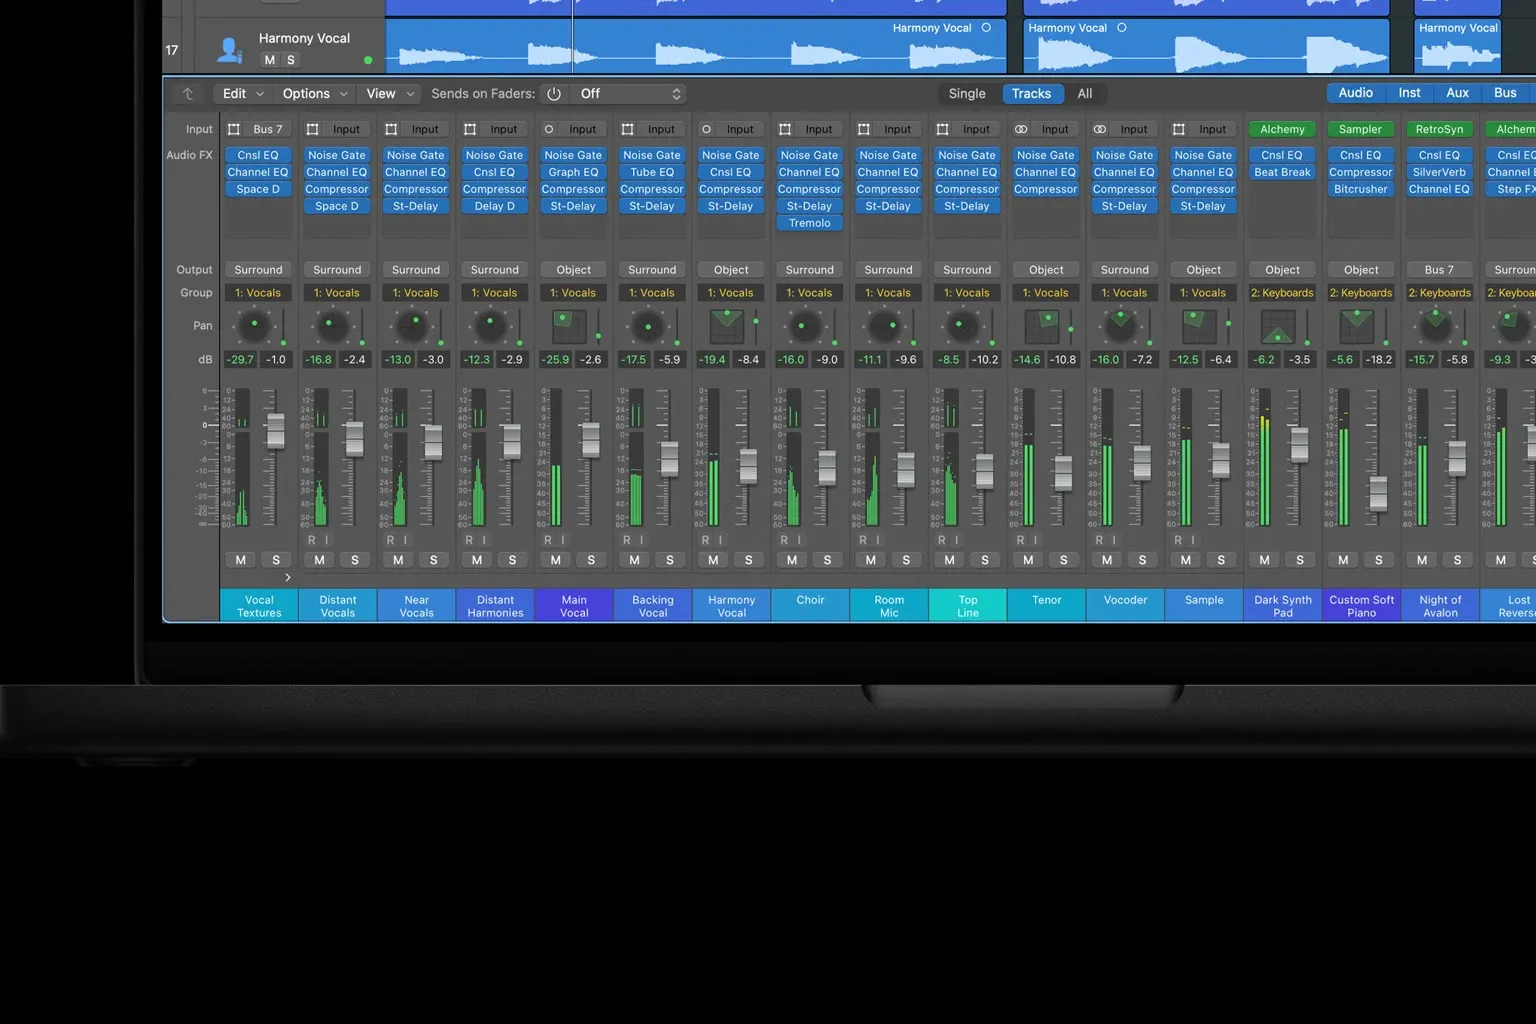Select the Main Vocal channel name label
Screen dimensions: 1536x1024
tap(574, 606)
